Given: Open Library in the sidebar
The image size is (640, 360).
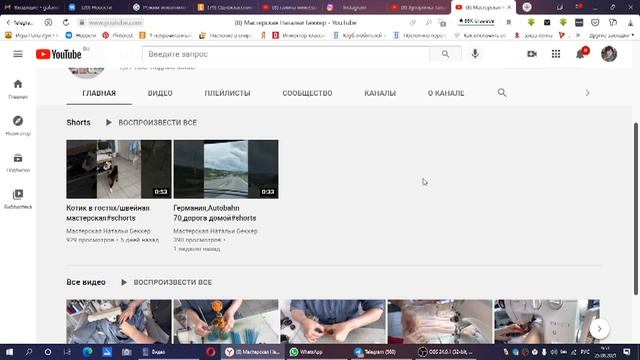Looking at the screenshot, I should (x=18, y=198).
